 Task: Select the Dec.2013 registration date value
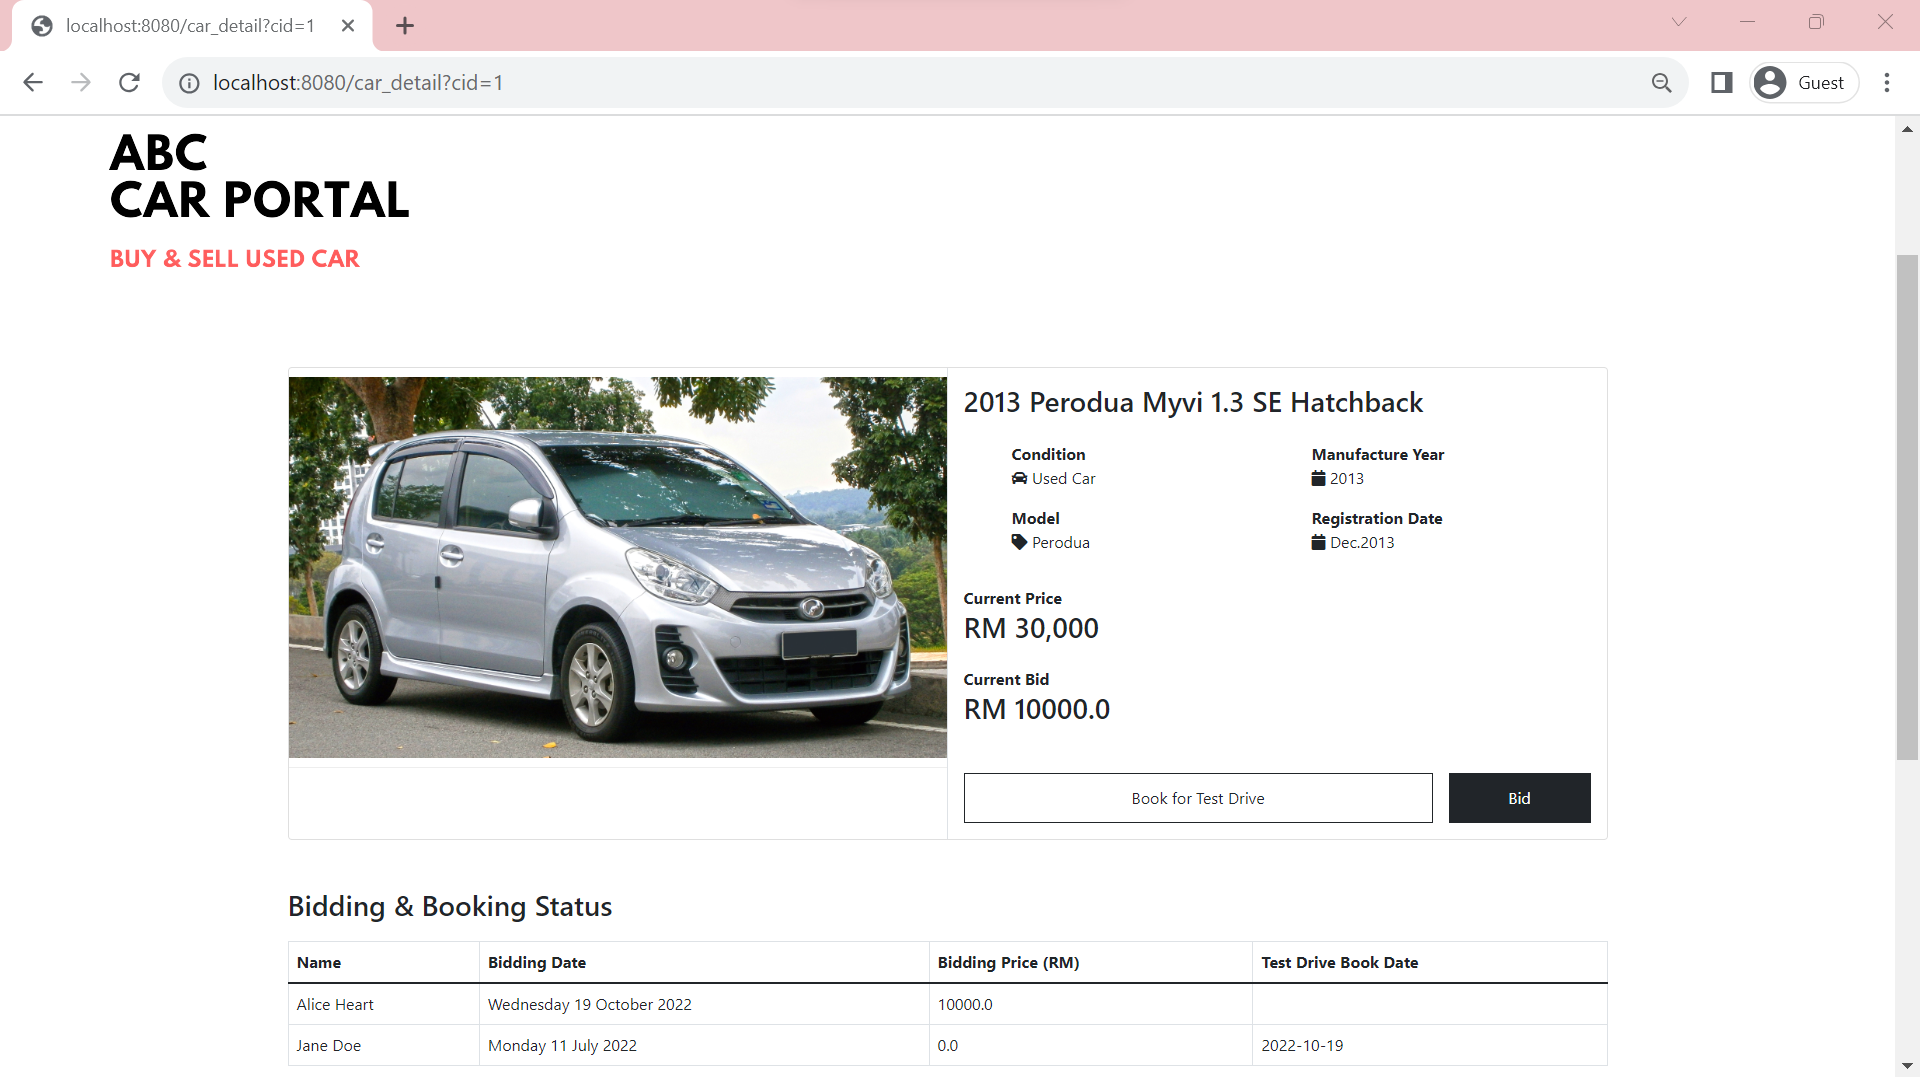(x=1362, y=543)
